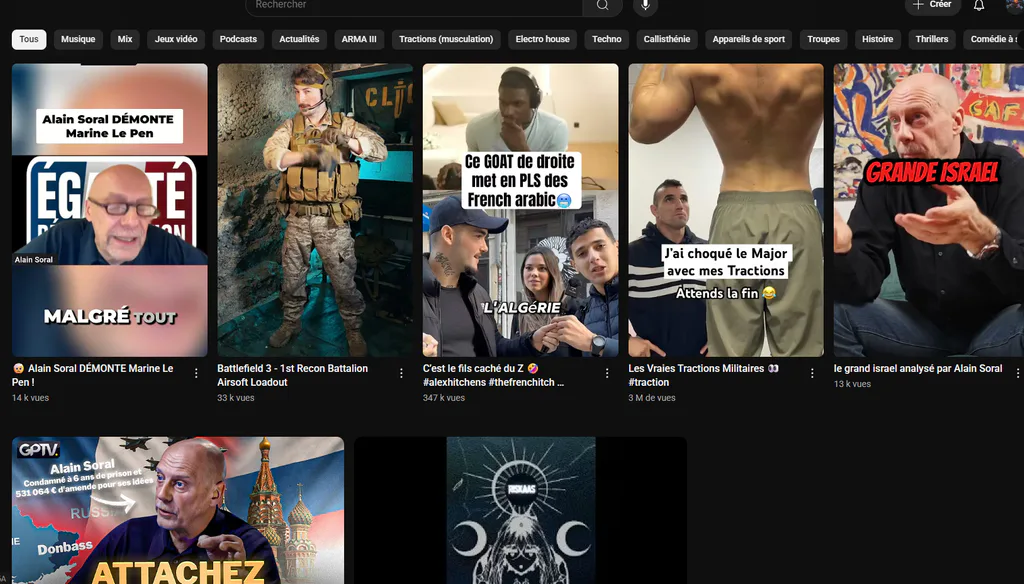Open the GRANDE ISRAEL thumbnail

tap(929, 210)
